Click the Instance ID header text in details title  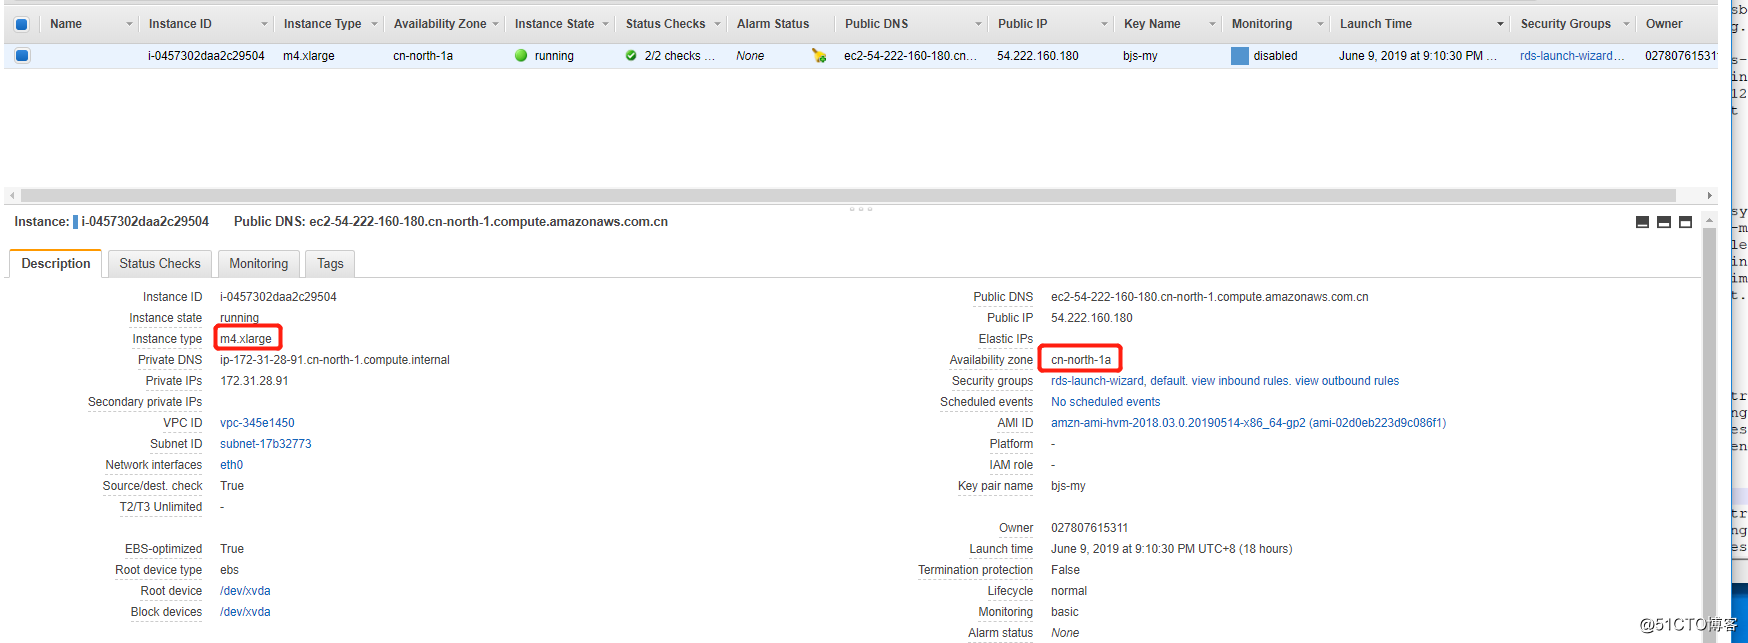pos(145,222)
